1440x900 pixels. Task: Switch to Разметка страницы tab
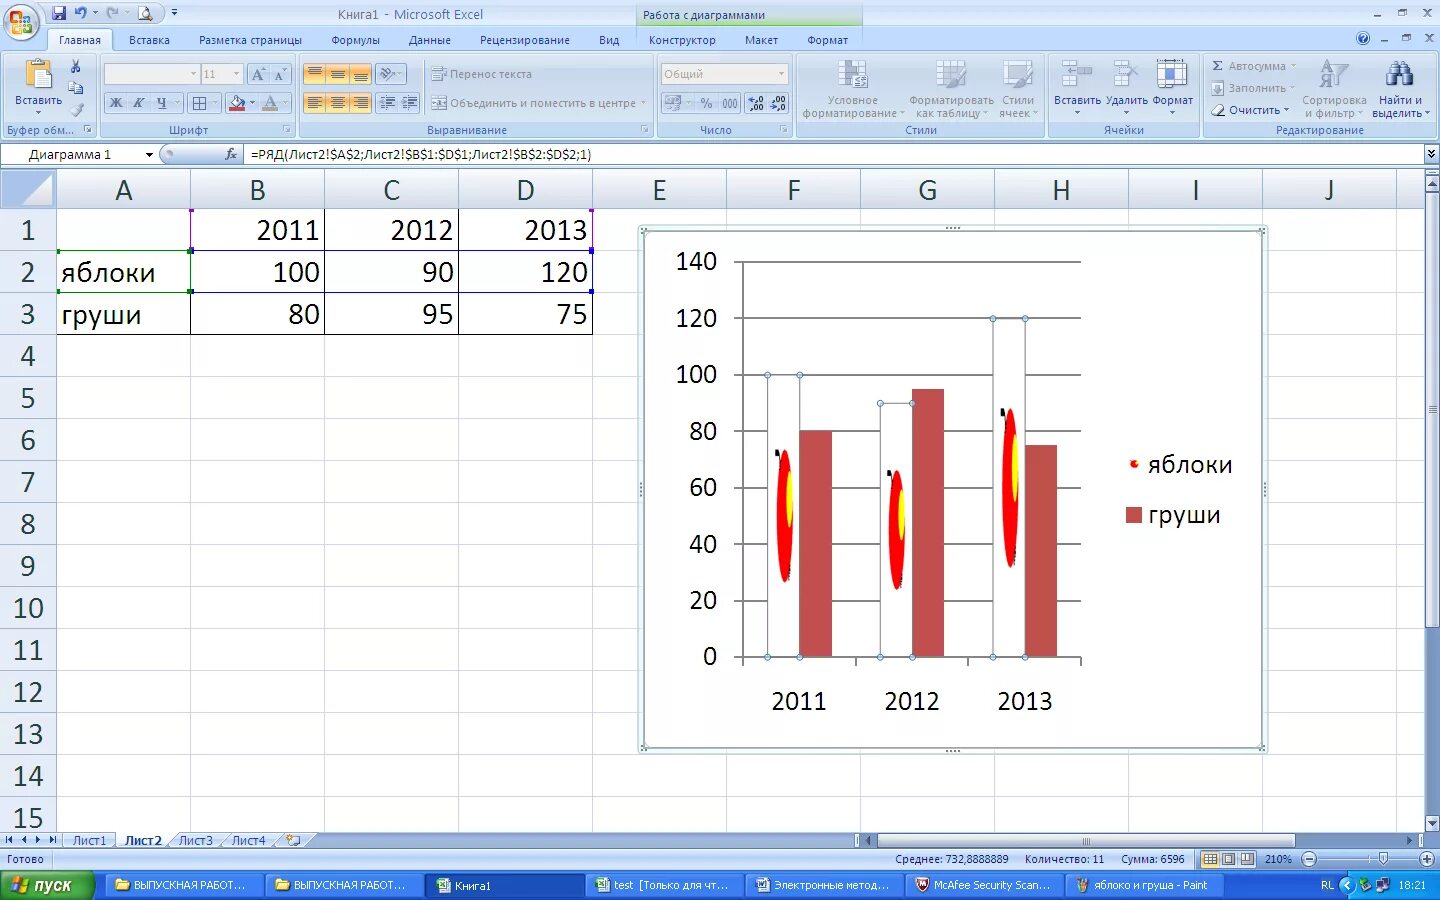coord(250,40)
